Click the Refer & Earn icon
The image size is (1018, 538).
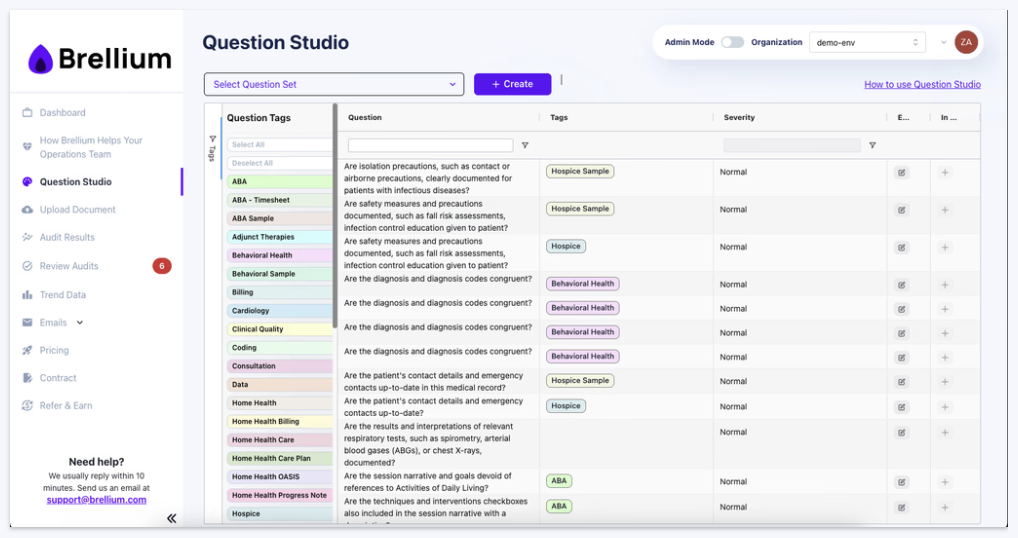27,406
